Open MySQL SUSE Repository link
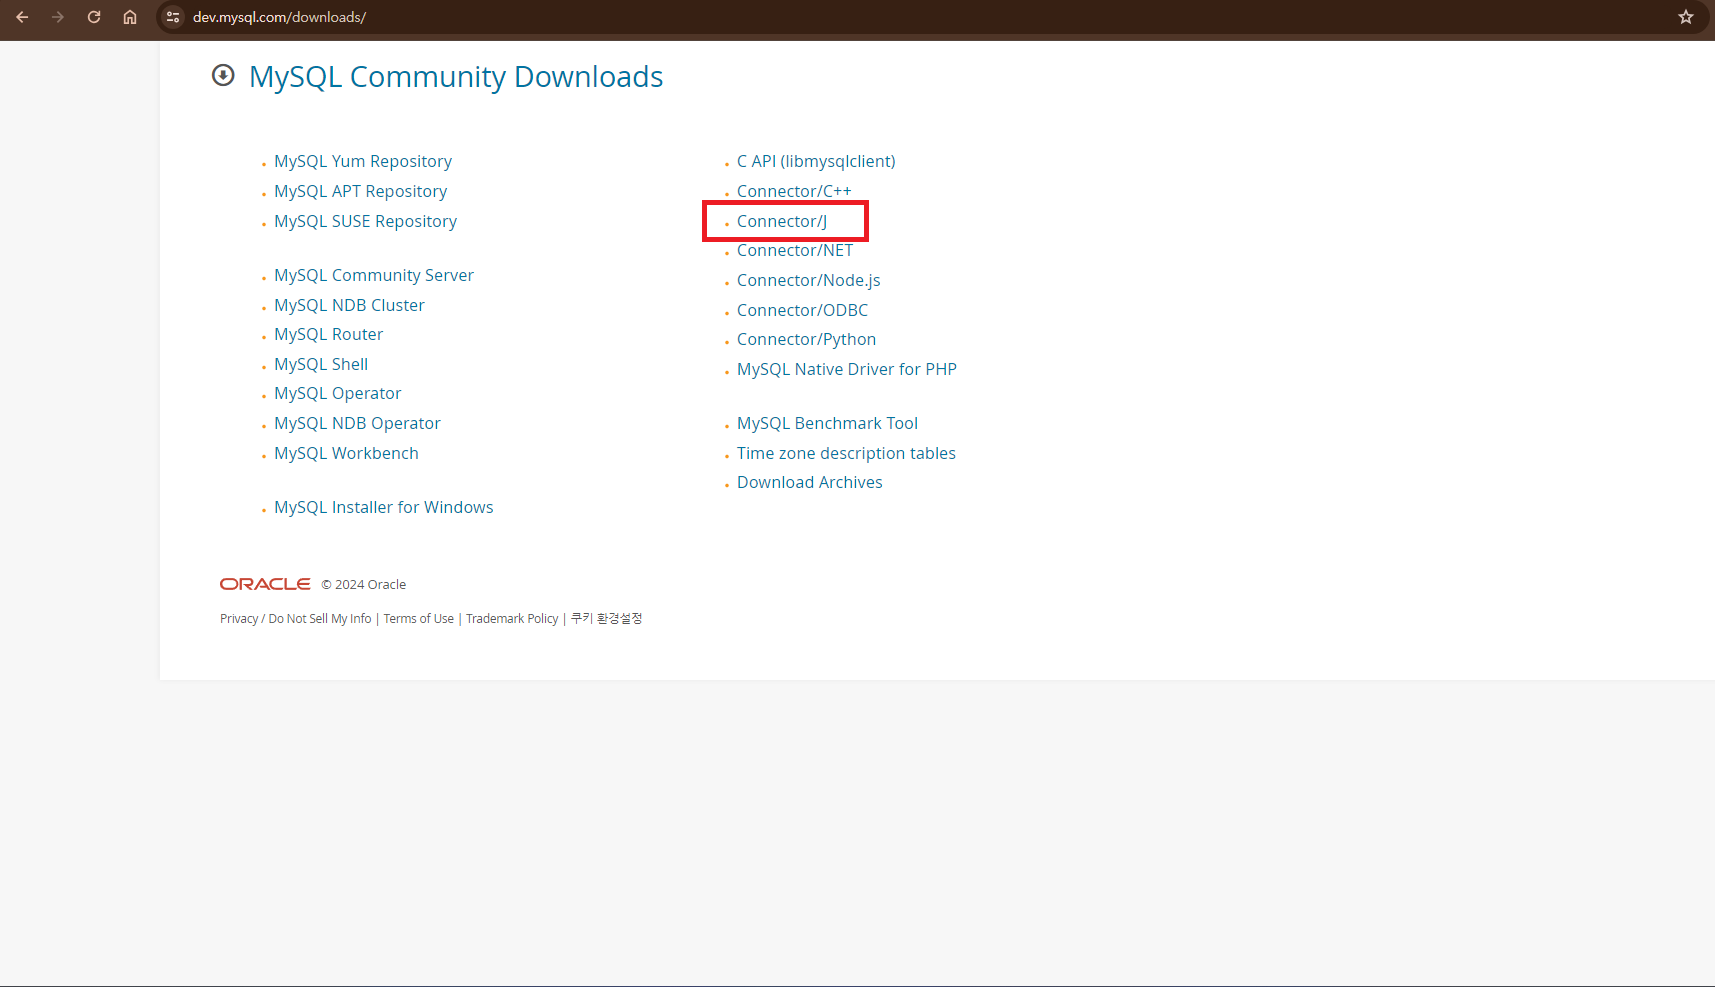 coord(365,221)
